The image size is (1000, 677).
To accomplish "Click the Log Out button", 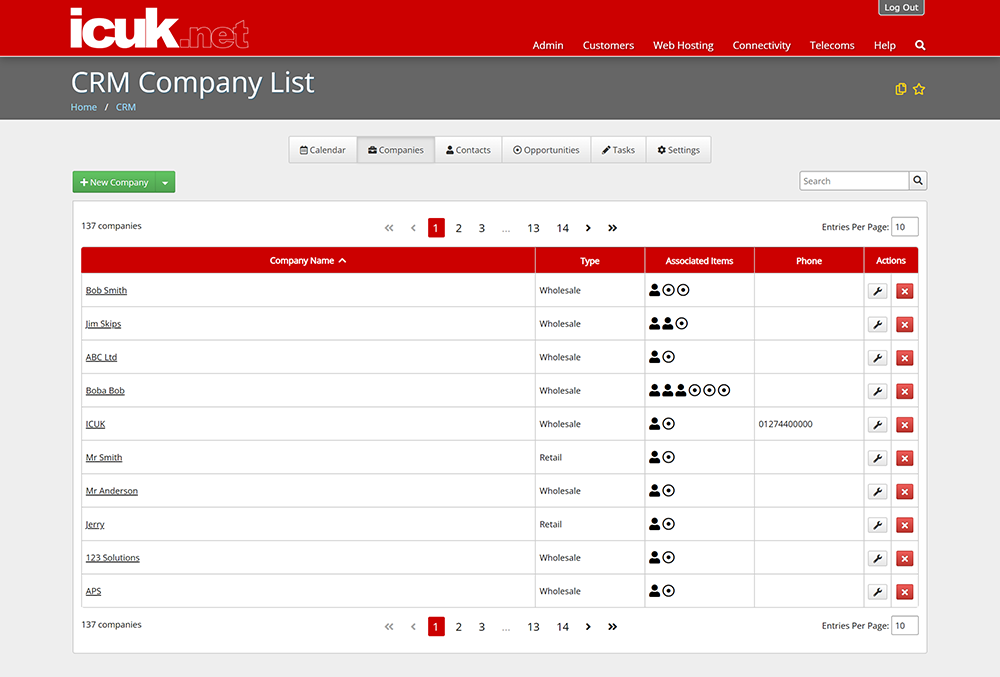I will (x=901, y=7).
